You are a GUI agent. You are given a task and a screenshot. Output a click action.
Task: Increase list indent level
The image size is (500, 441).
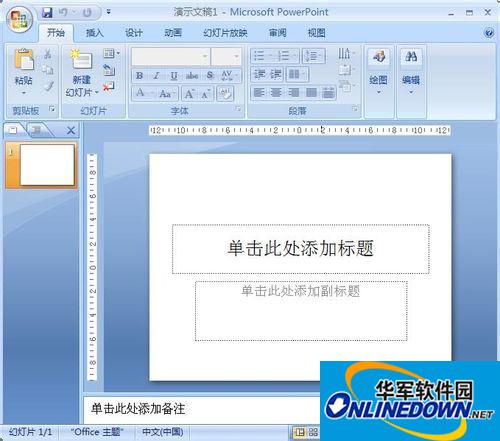pos(276,74)
